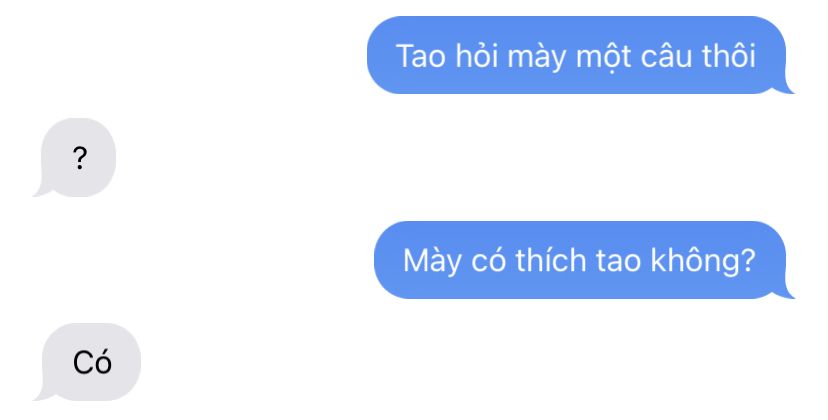The width and height of the screenshot is (828, 420).
Task: Click the word 'một' in the first message
Action: pyautogui.click(x=603, y=57)
